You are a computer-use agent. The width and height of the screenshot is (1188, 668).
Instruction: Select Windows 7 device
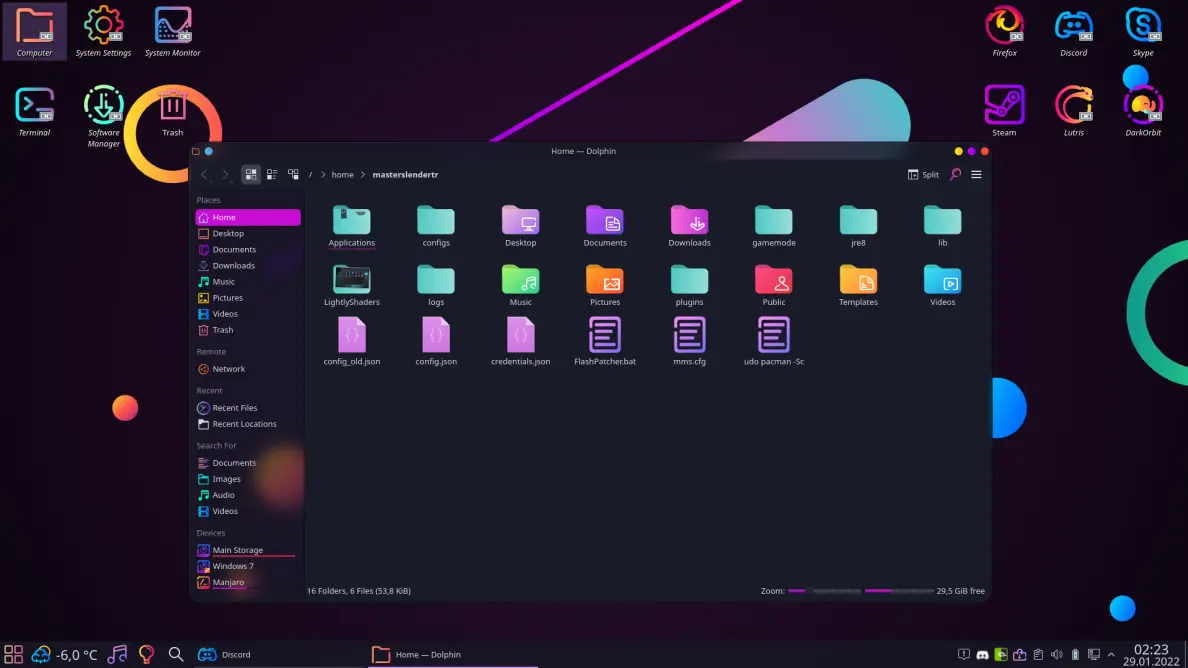pos(248,566)
